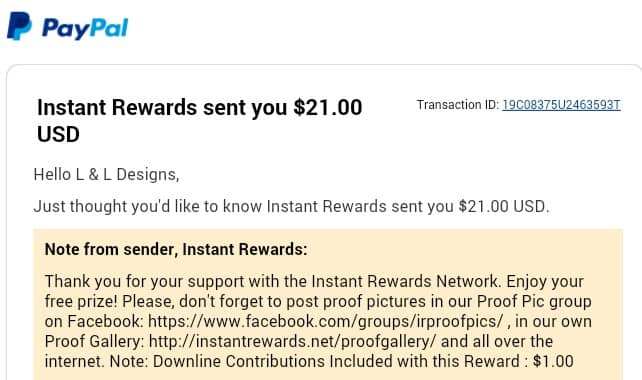Click the bold $21.00 amount in heading
The image size is (642, 380).
(x=328, y=107)
